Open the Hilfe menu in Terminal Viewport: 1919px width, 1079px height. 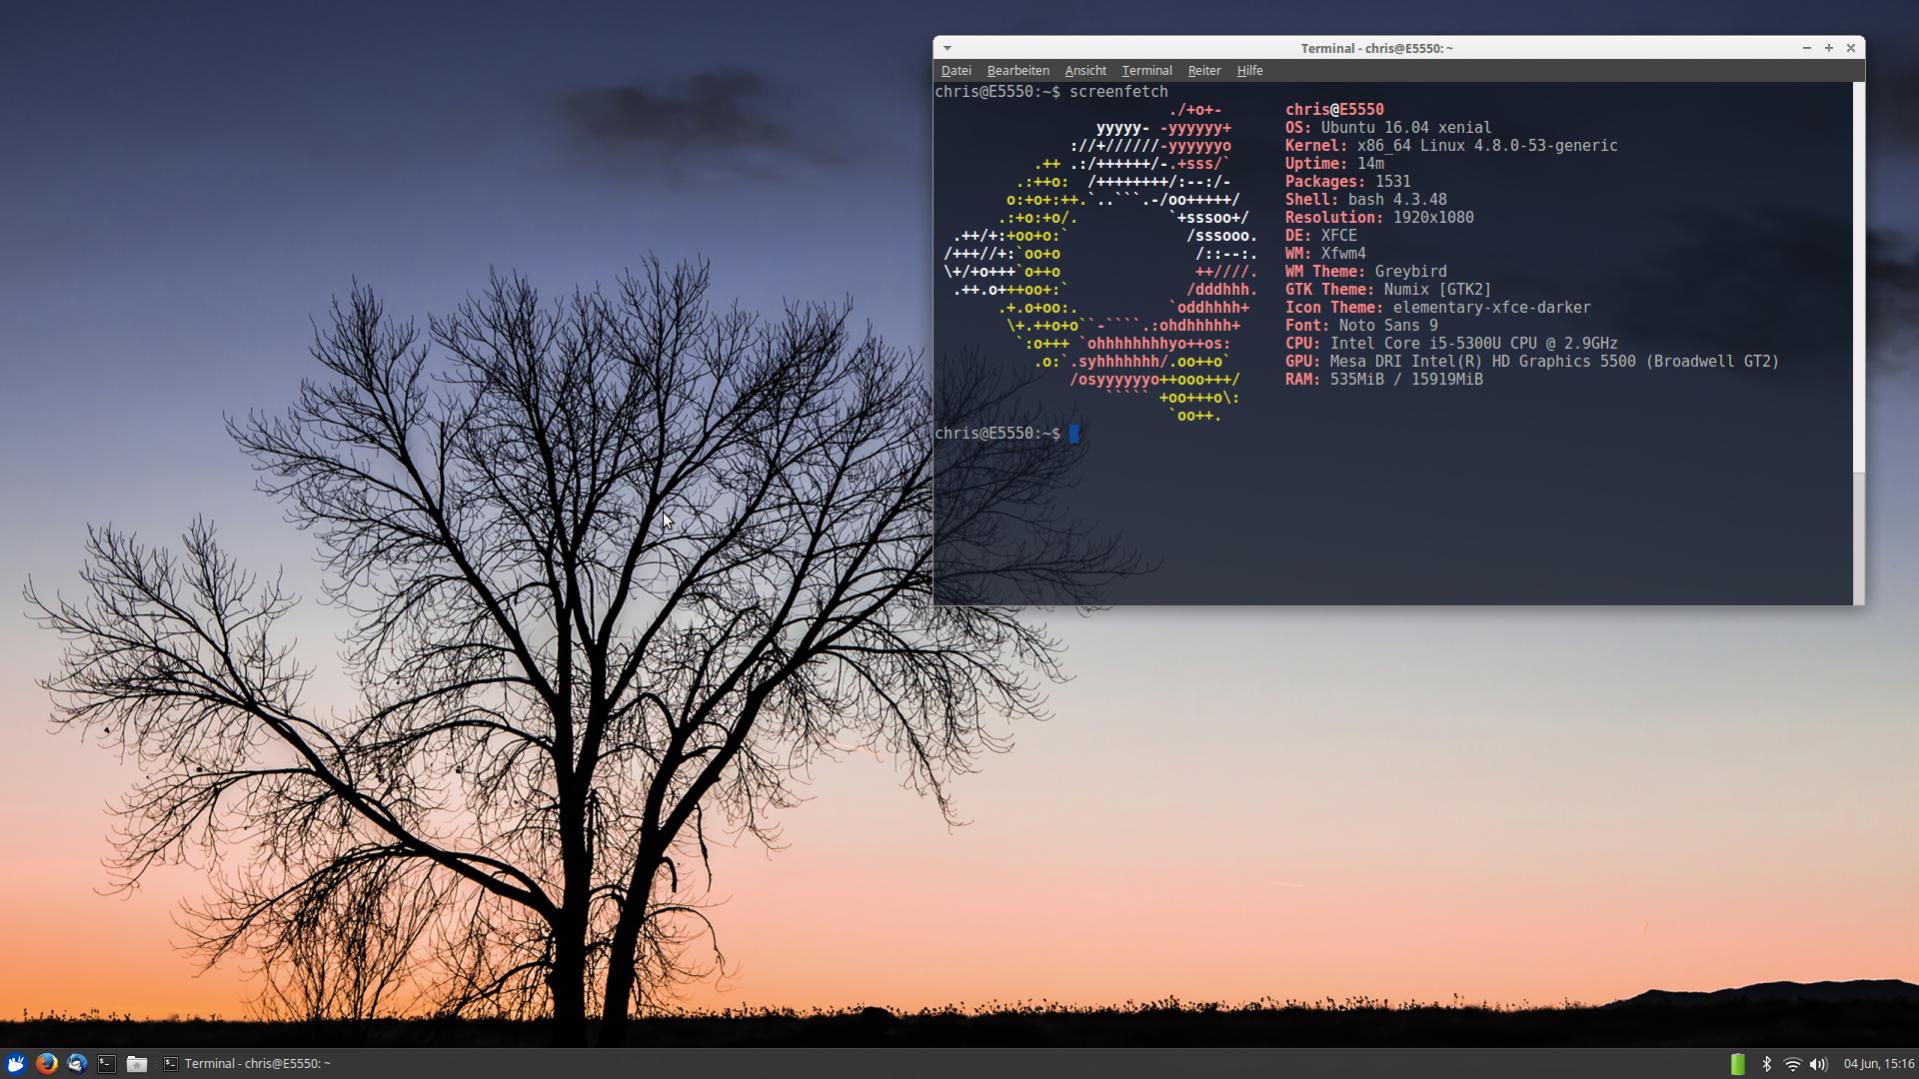click(x=1250, y=71)
